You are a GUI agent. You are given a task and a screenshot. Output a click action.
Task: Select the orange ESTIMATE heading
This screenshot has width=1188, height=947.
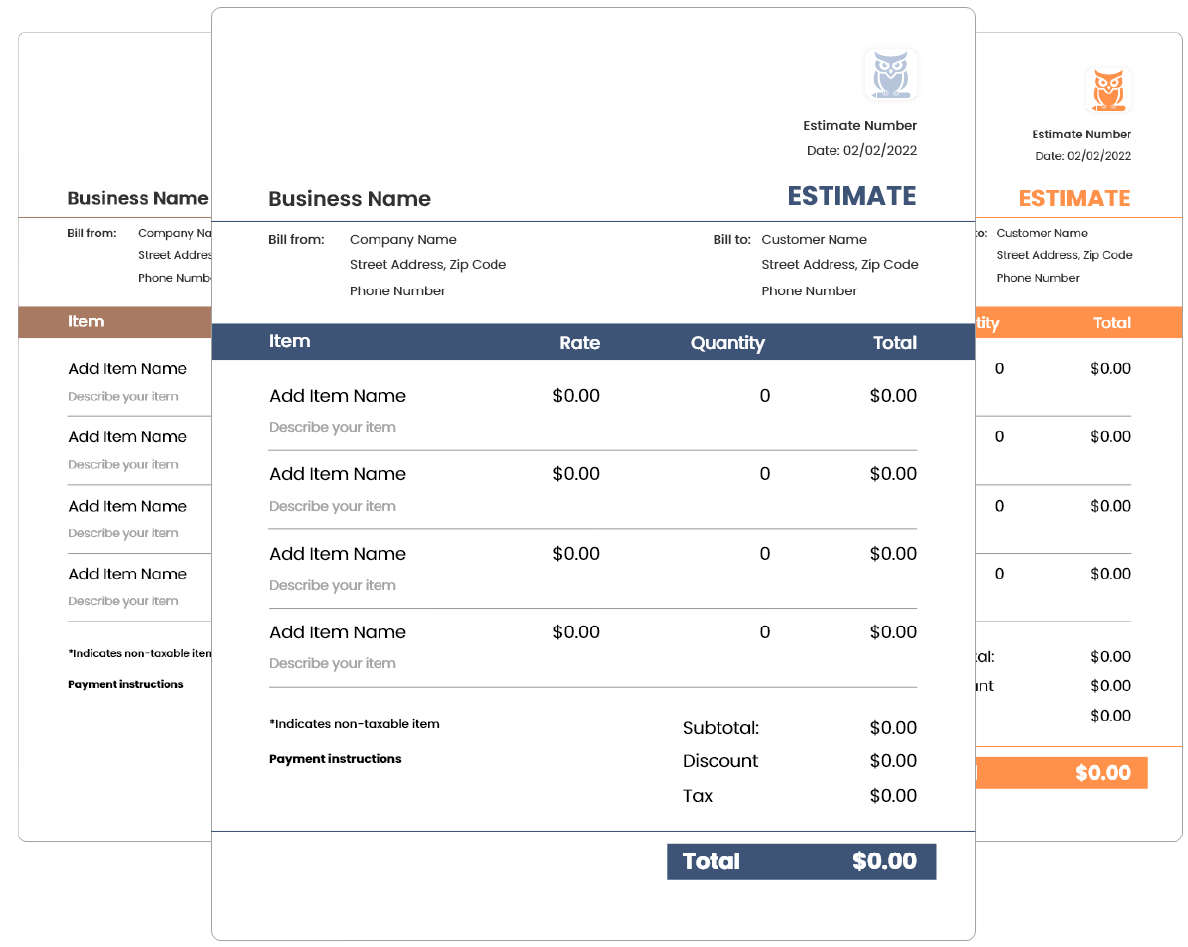pyautogui.click(x=1074, y=198)
